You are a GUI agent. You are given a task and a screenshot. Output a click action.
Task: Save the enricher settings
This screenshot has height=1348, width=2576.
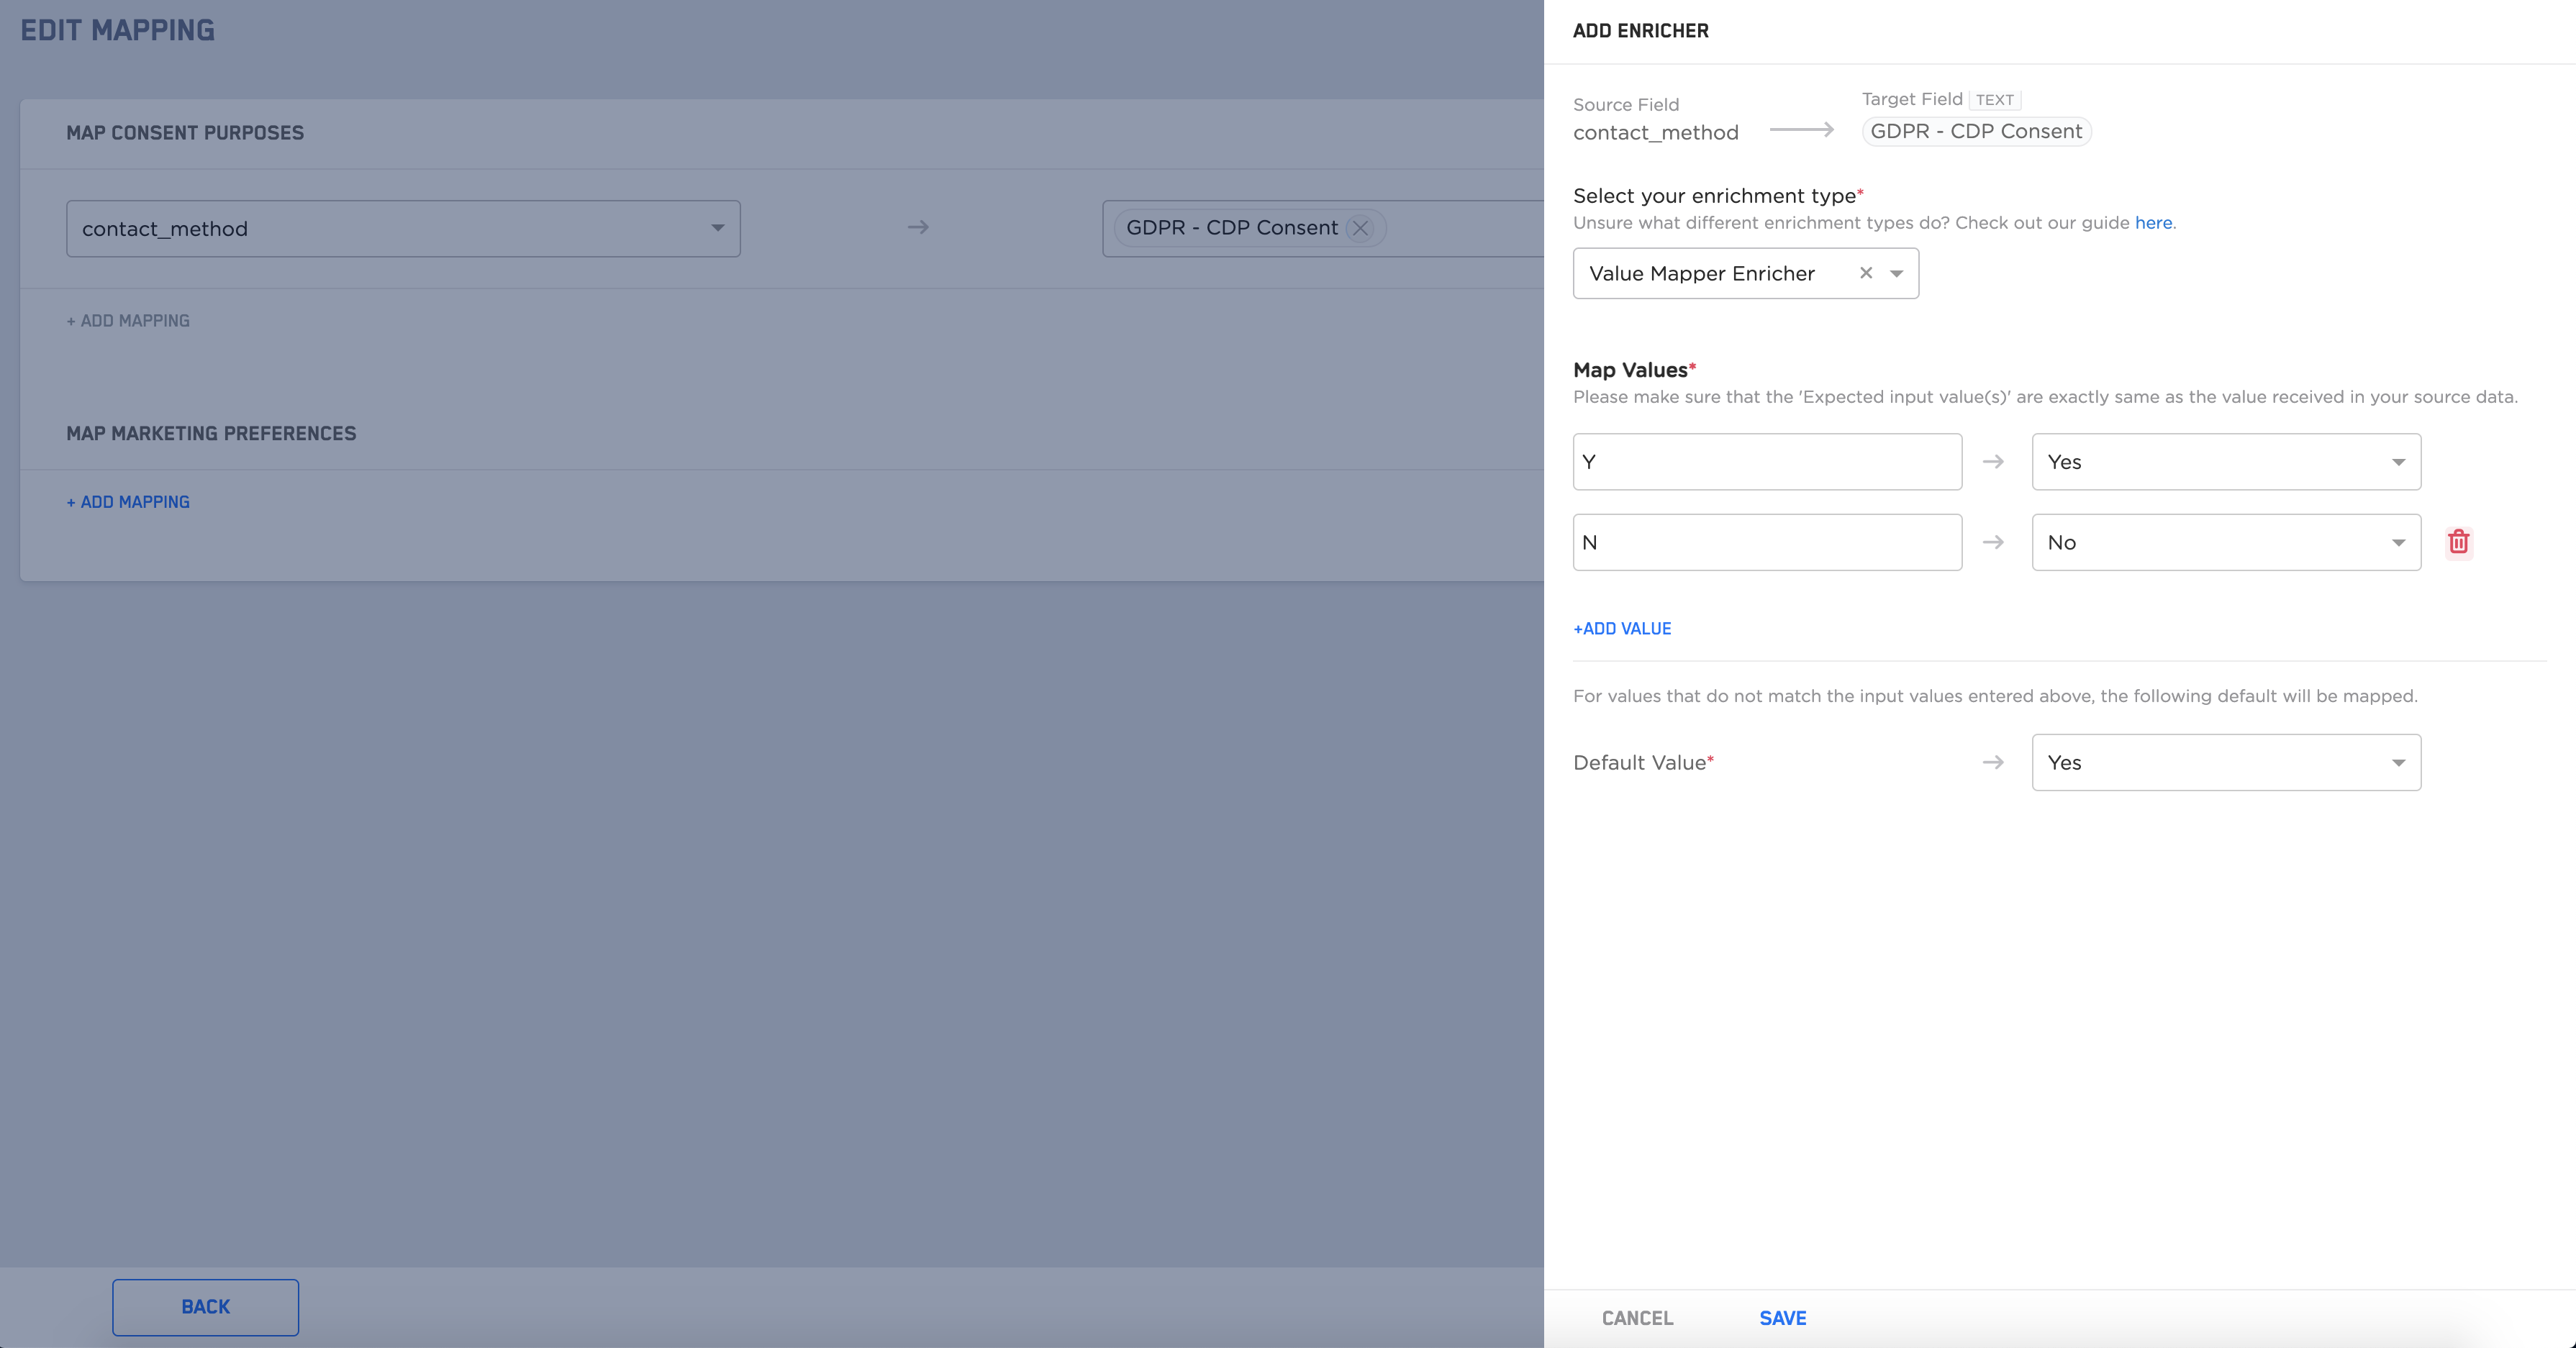click(1782, 1317)
